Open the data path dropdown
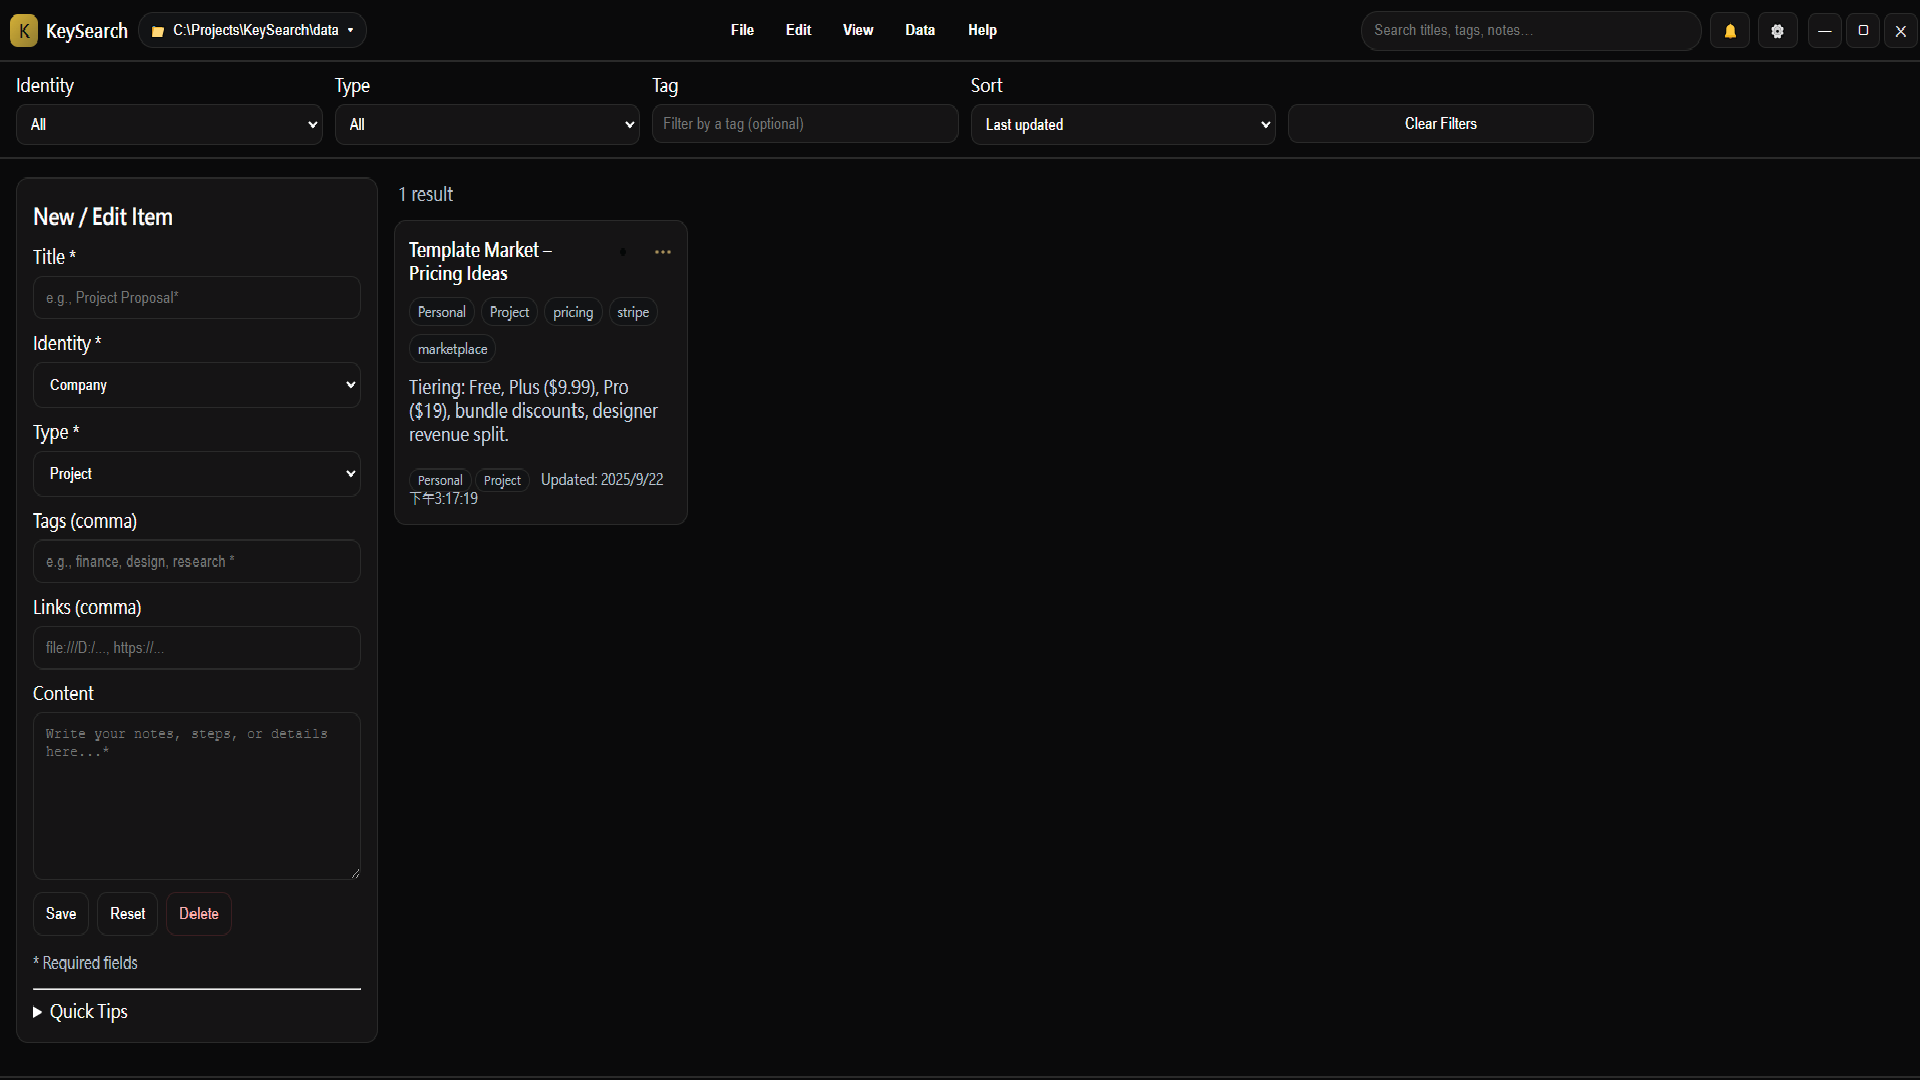The image size is (1920, 1080). (350, 31)
